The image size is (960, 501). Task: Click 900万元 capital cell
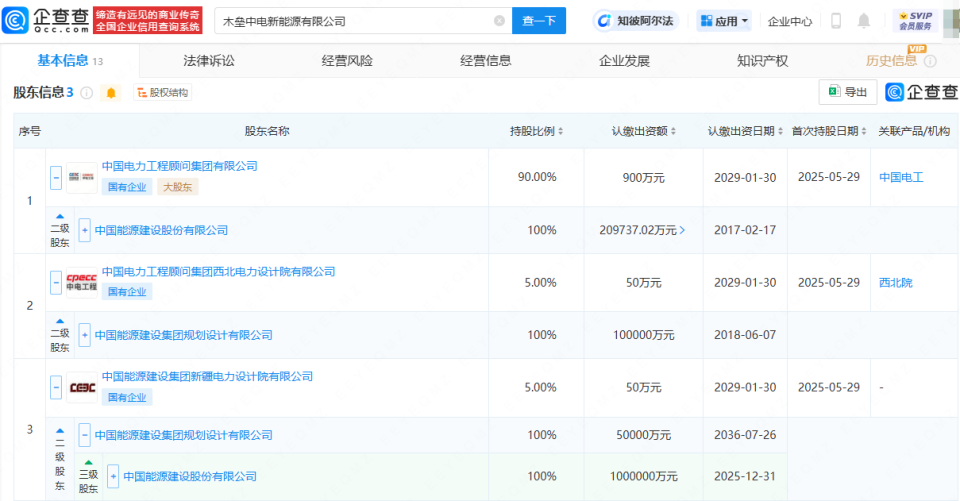[643, 178]
